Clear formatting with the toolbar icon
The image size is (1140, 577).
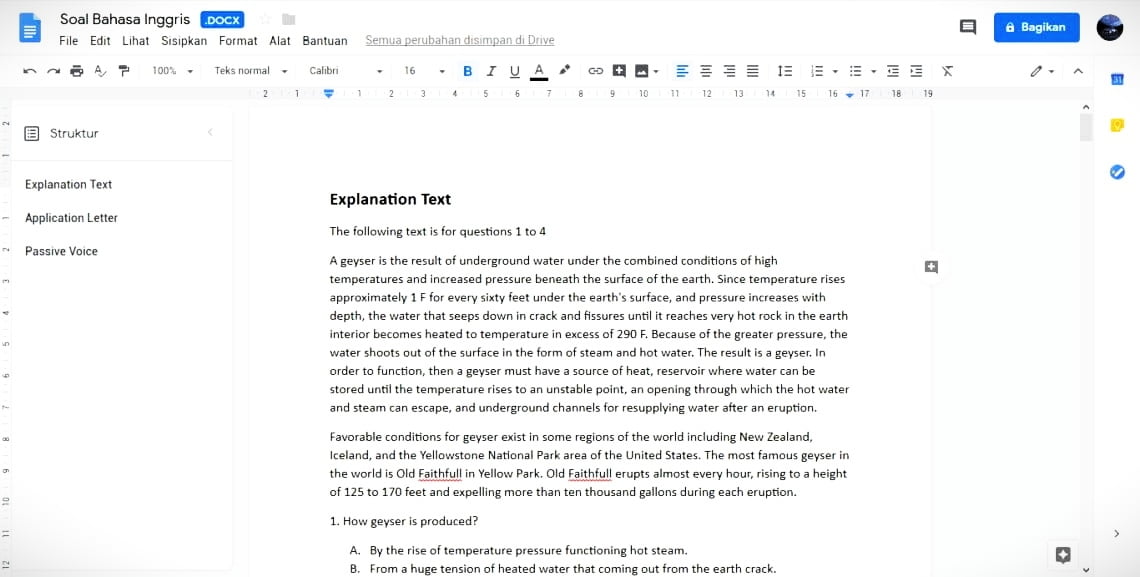pyautogui.click(x=947, y=71)
